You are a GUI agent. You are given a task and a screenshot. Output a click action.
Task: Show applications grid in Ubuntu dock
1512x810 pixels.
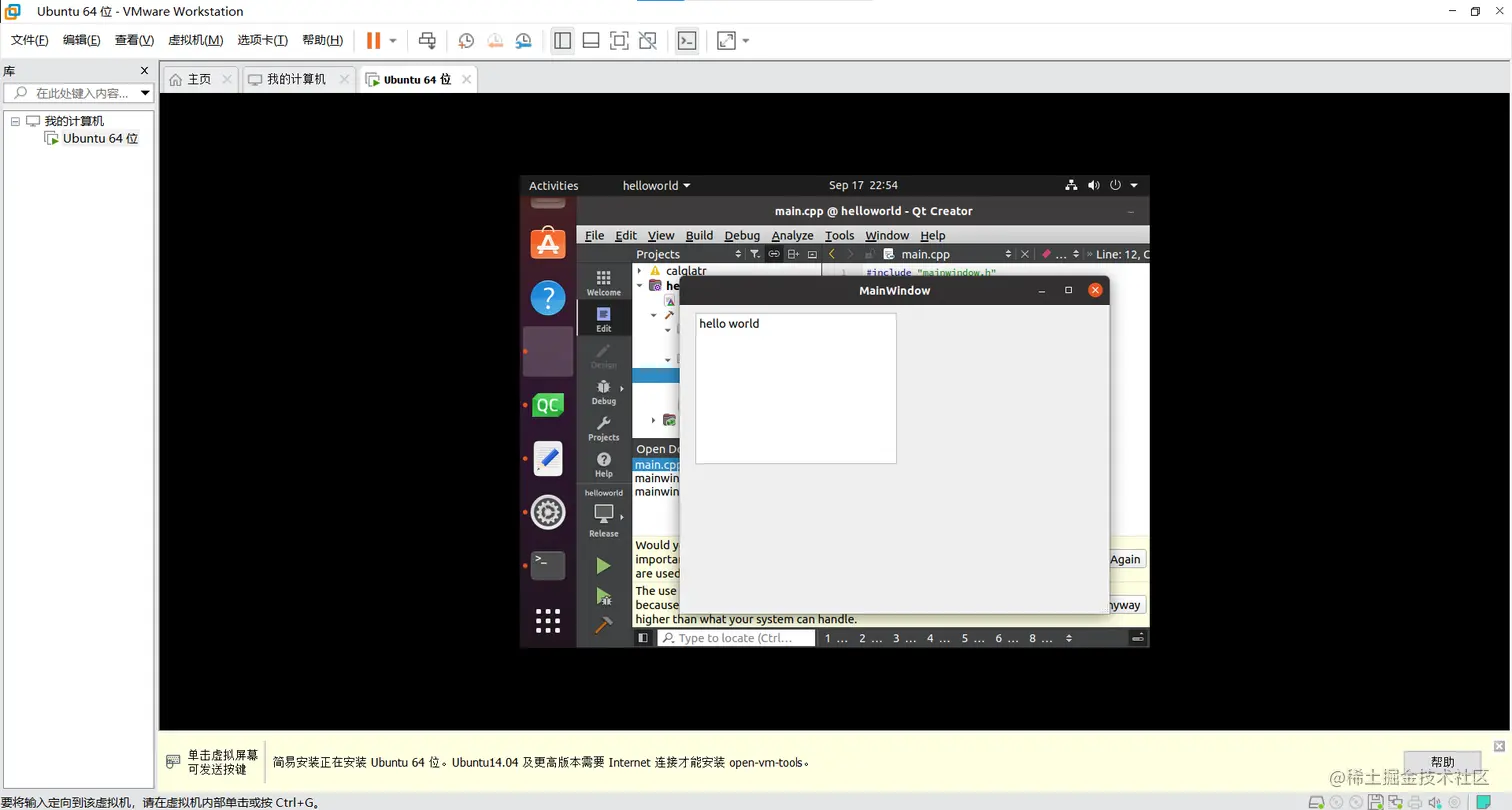548,620
